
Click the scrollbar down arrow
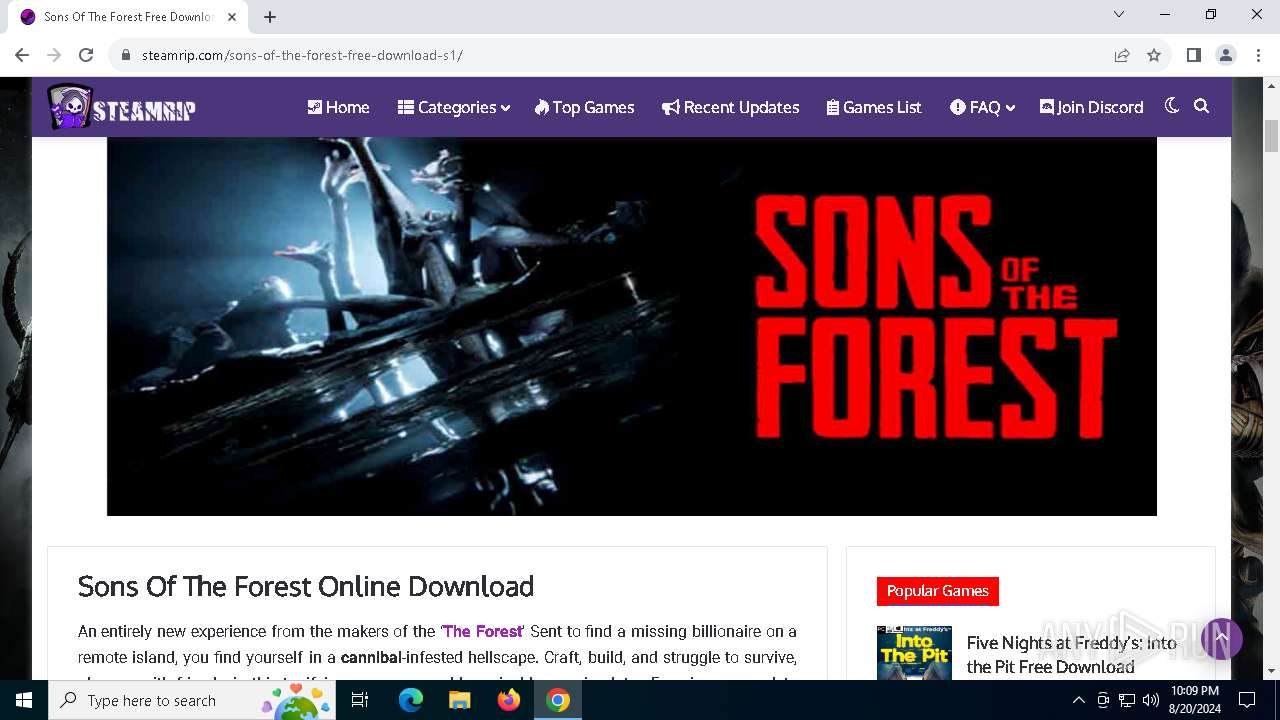click(x=1272, y=671)
